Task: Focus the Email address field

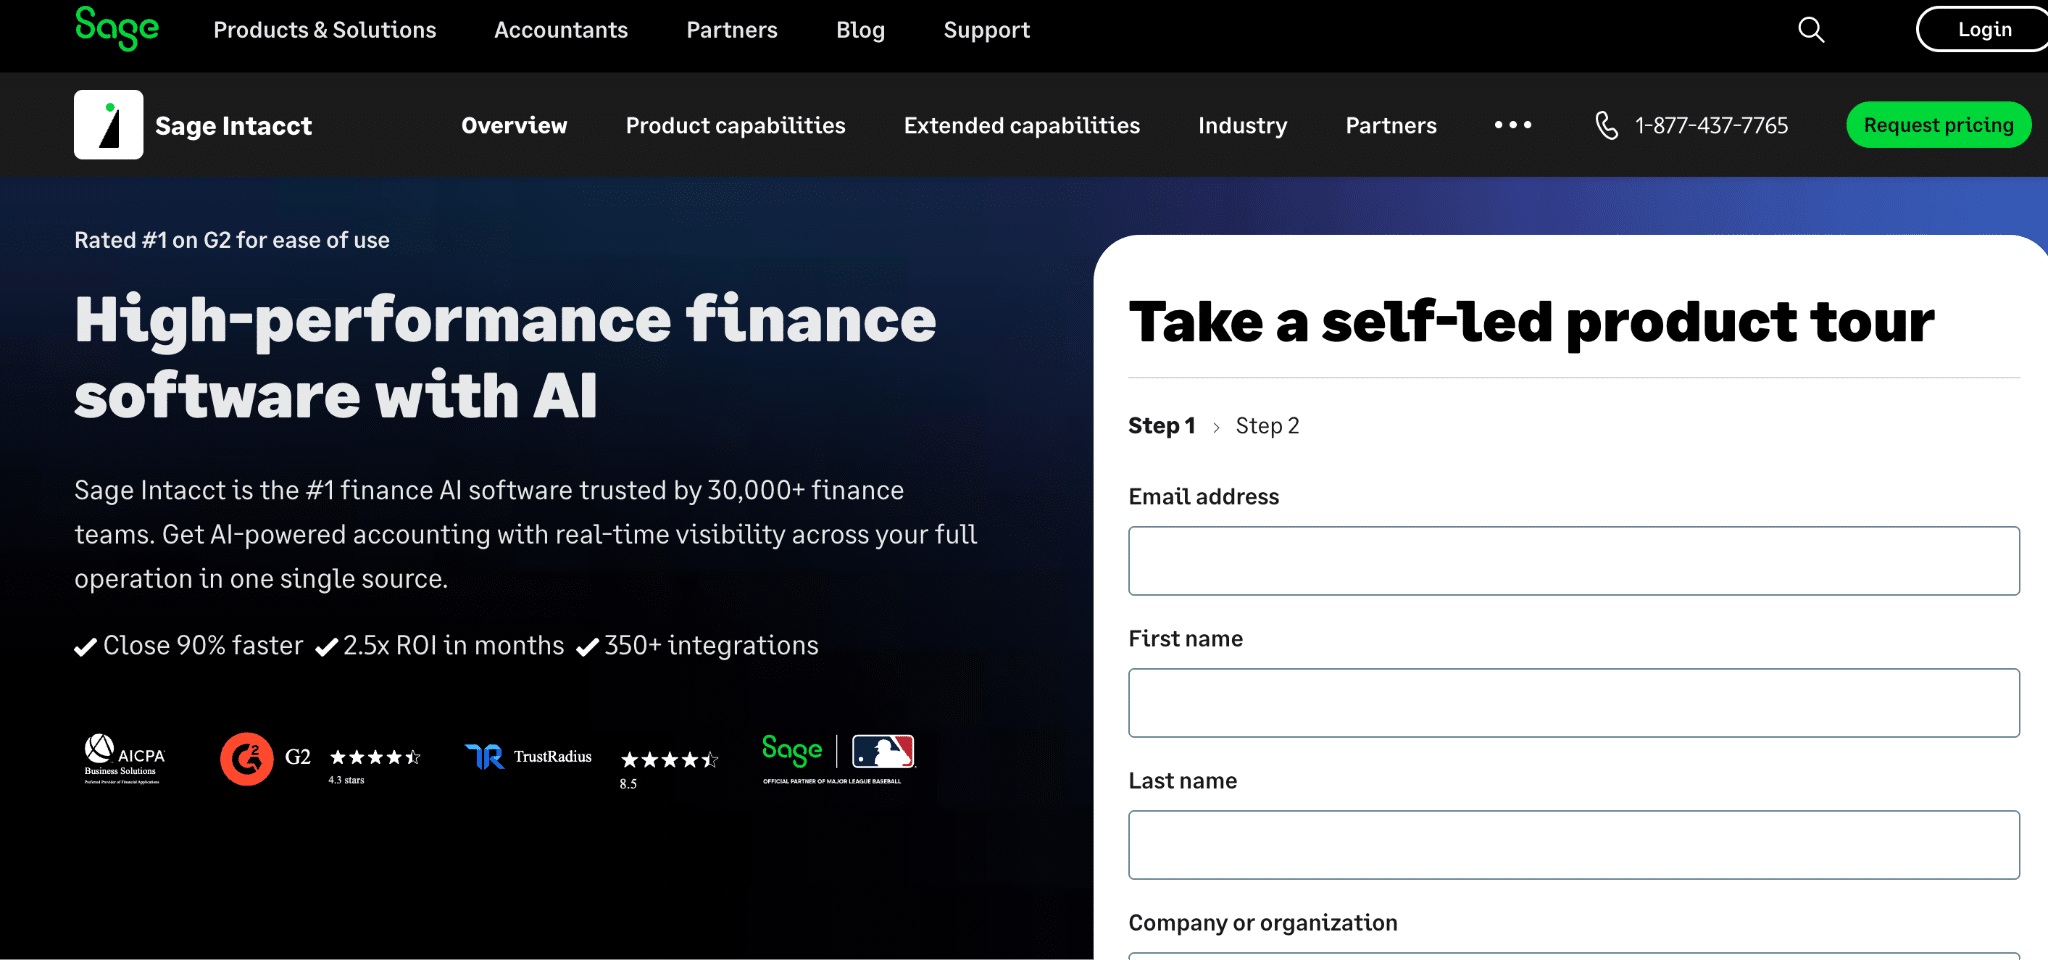Action: pyautogui.click(x=1573, y=561)
